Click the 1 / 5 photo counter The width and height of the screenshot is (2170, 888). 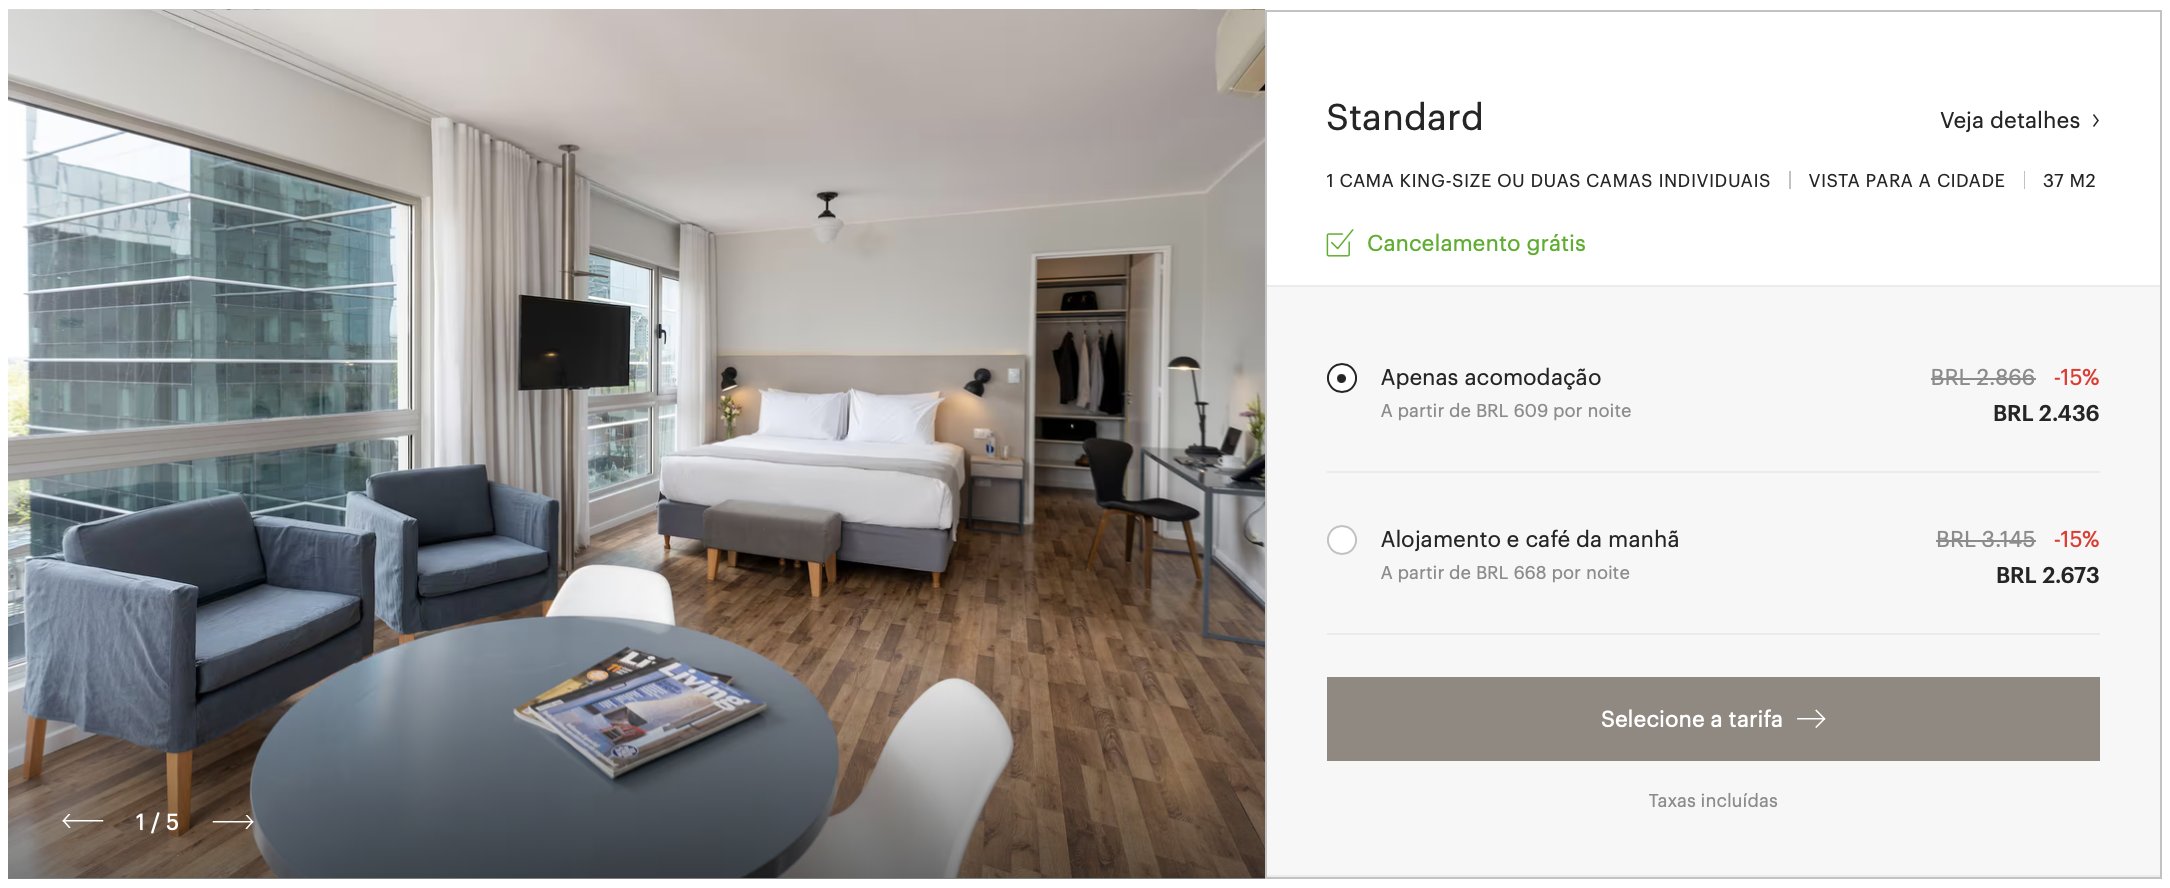click(157, 822)
